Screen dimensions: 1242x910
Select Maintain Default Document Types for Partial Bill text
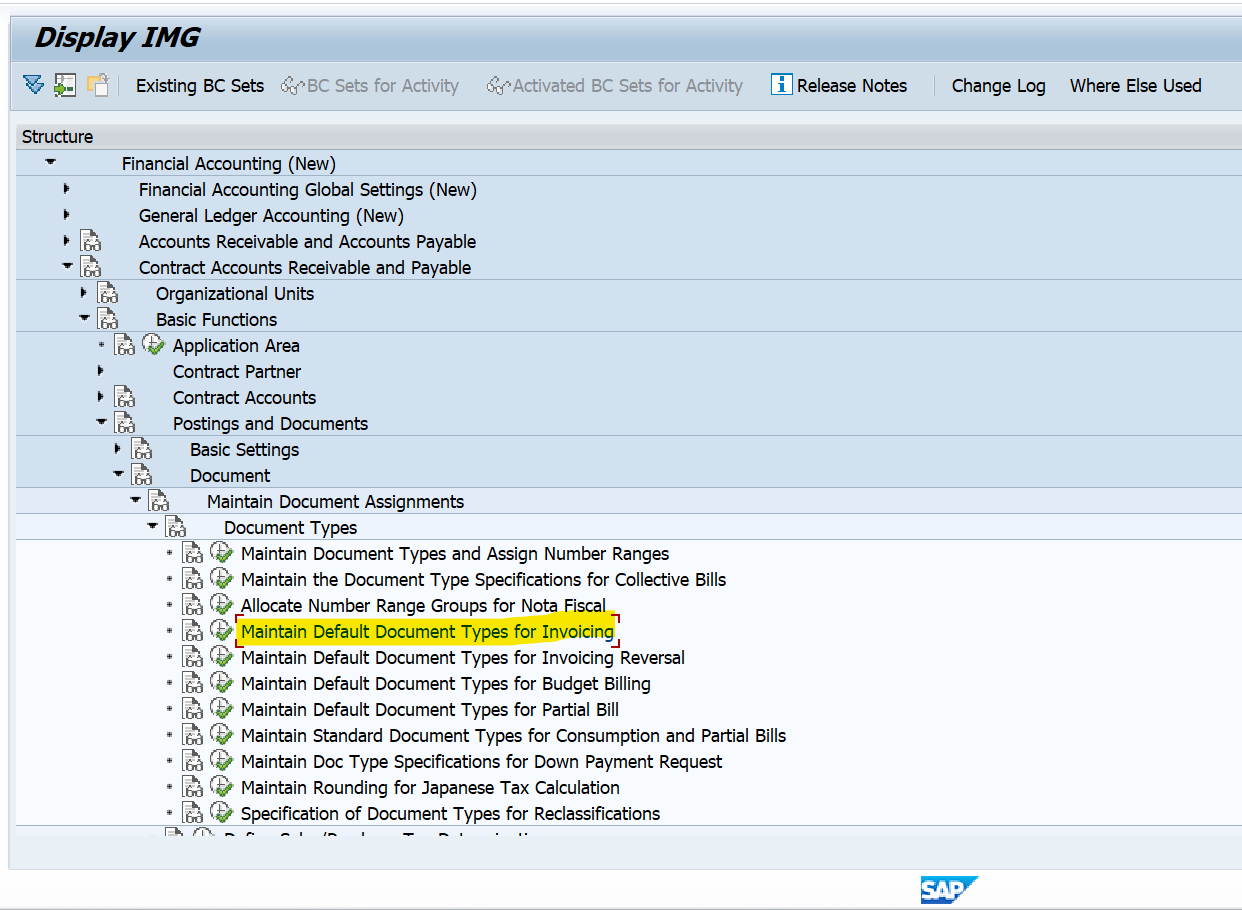point(430,710)
